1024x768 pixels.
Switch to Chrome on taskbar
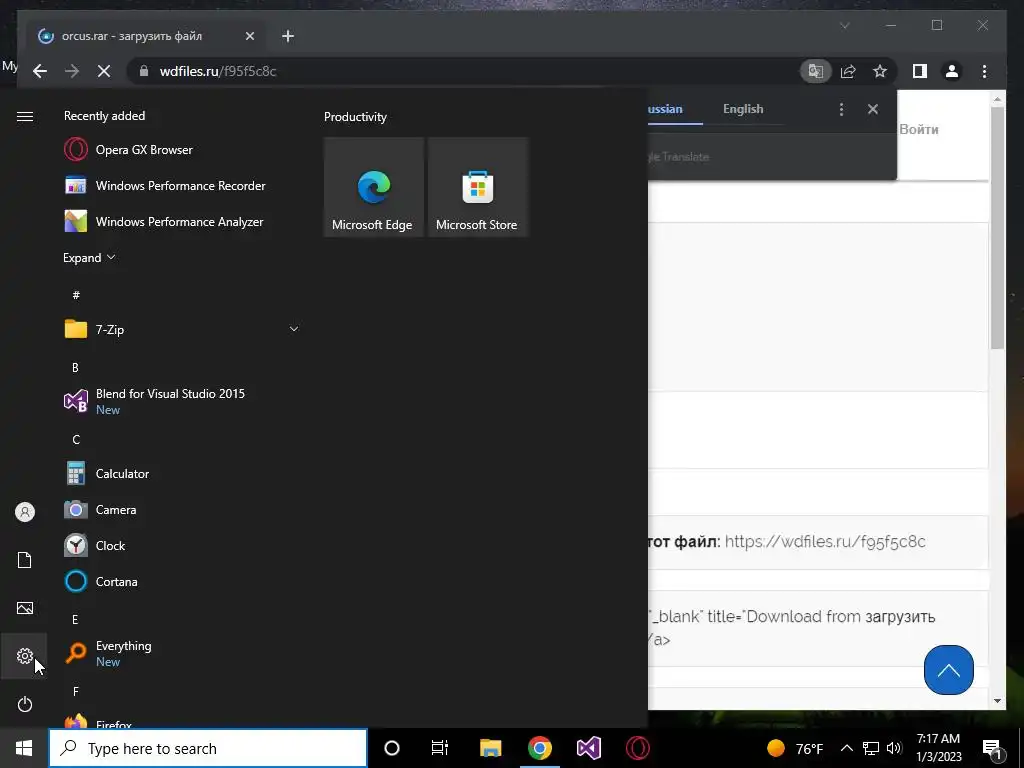pyautogui.click(x=540, y=748)
